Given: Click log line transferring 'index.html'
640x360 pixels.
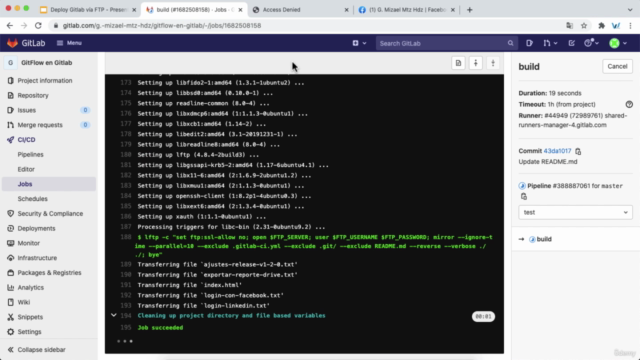Looking at the screenshot, I should coord(190,285).
